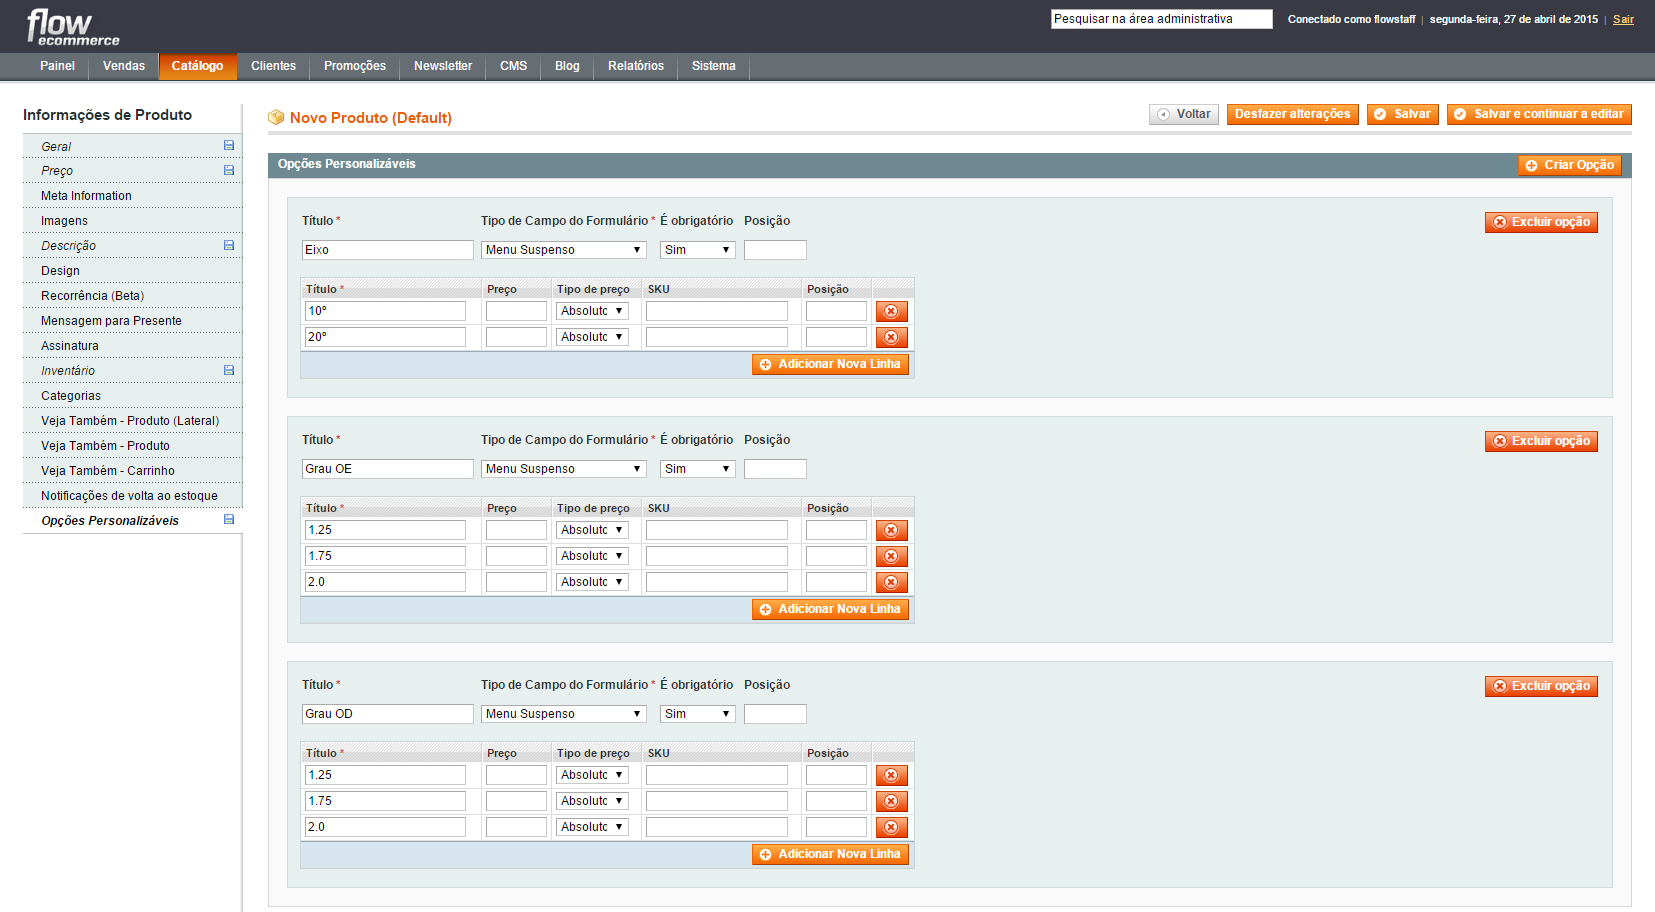Open field type dropdown for Grau OE

tap(564, 469)
